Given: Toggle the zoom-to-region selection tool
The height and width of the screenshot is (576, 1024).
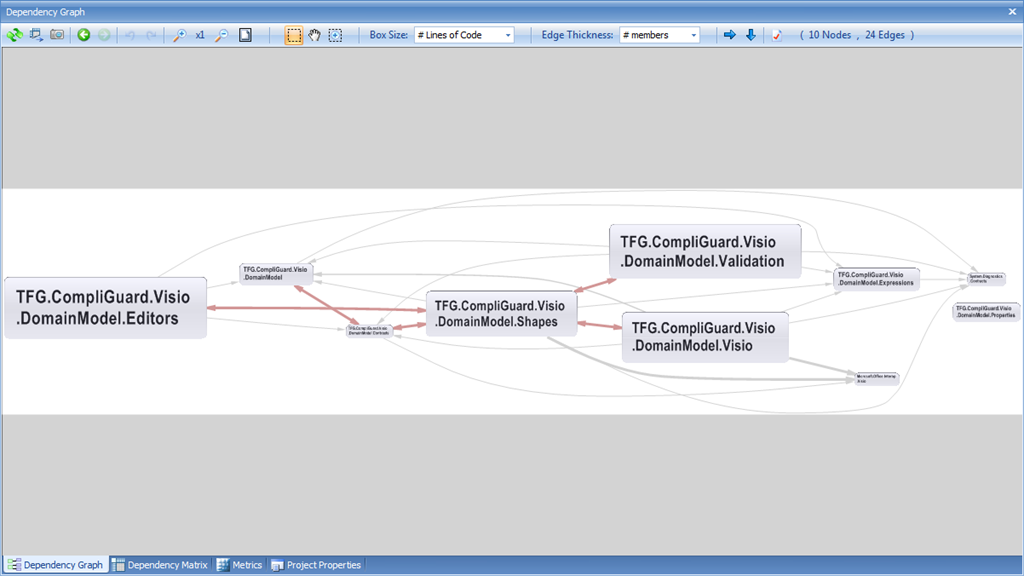Looking at the screenshot, I should (x=335, y=35).
